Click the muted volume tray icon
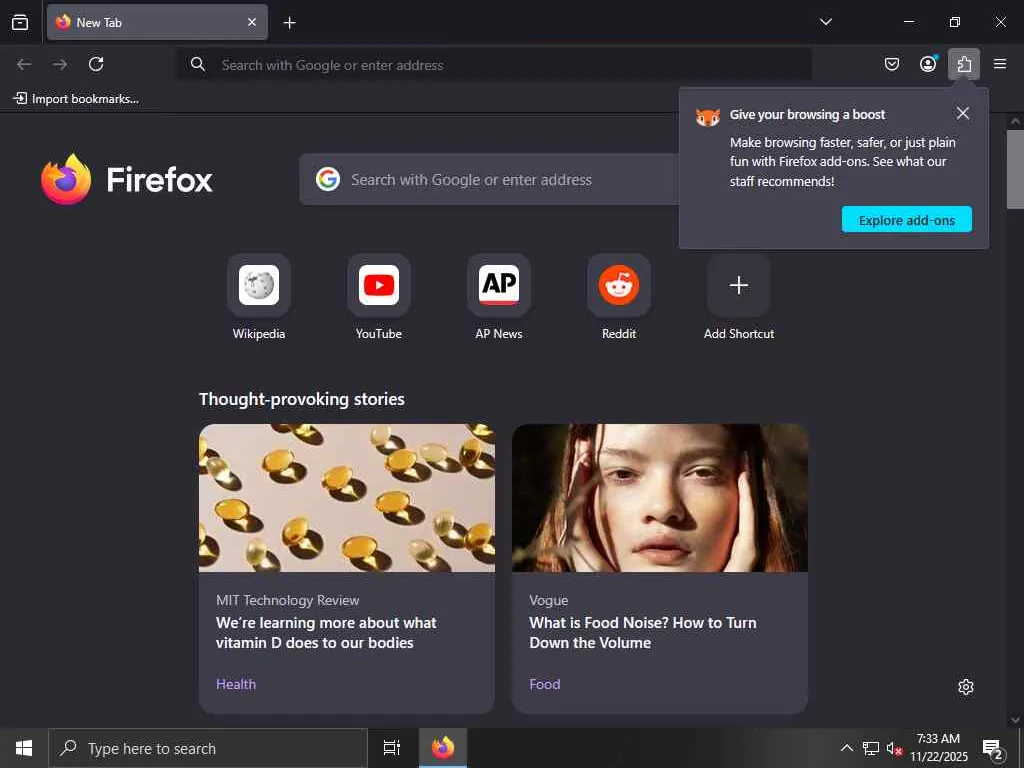 click(x=894, y=748)
